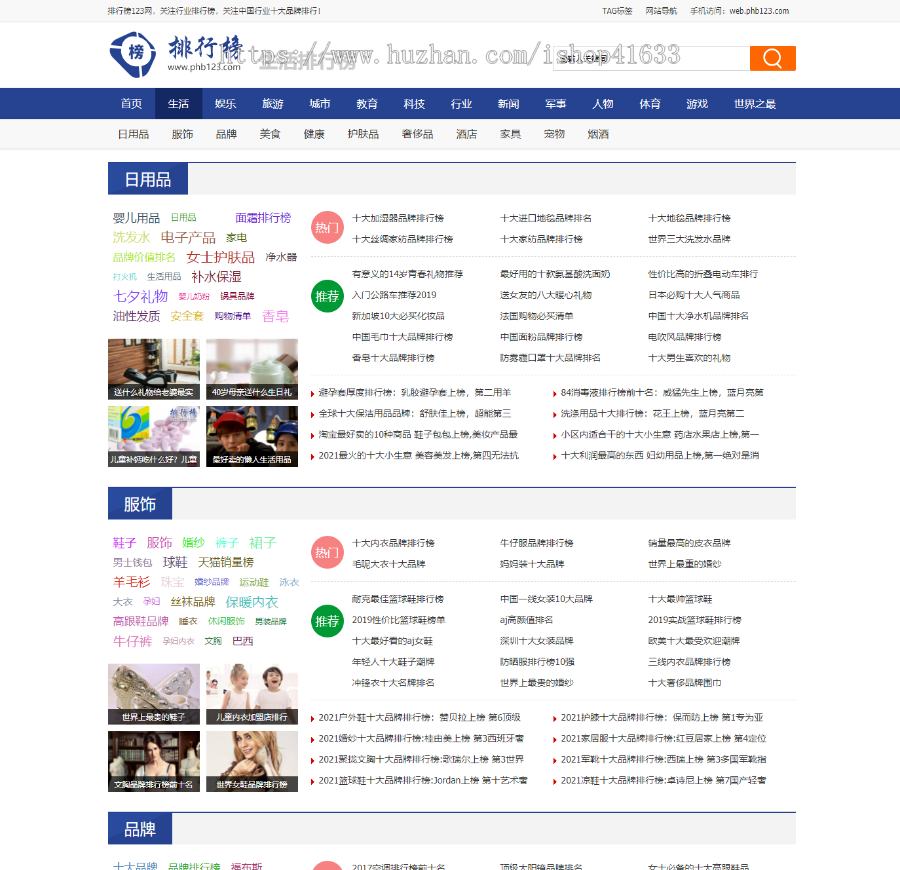The height and width of the screenshot is (870, 900).
Task: Select the 宠物 sub-navigation link
Action: [x=554, y=134]
